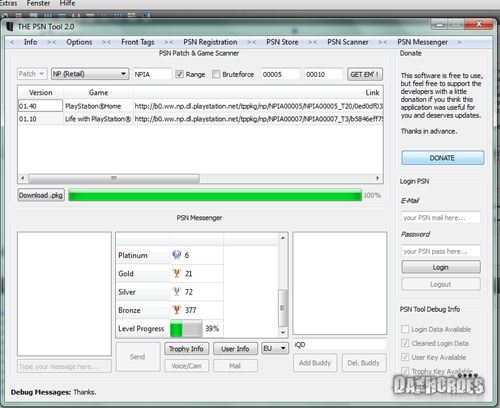Open the PSN Store tab
This screenshot has height=408, width=500.
click(x=282, y=42)
